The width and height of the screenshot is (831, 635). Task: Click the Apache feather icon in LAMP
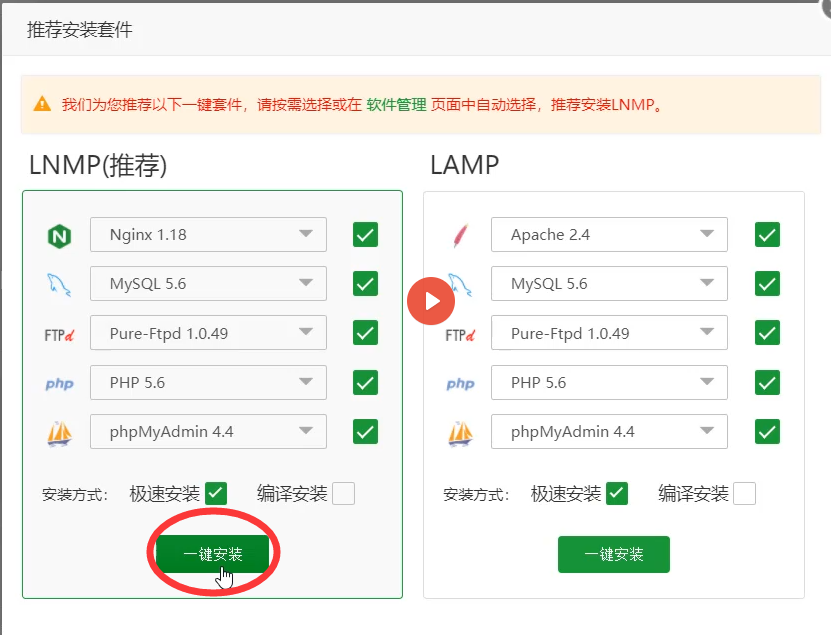coord(461,235)
